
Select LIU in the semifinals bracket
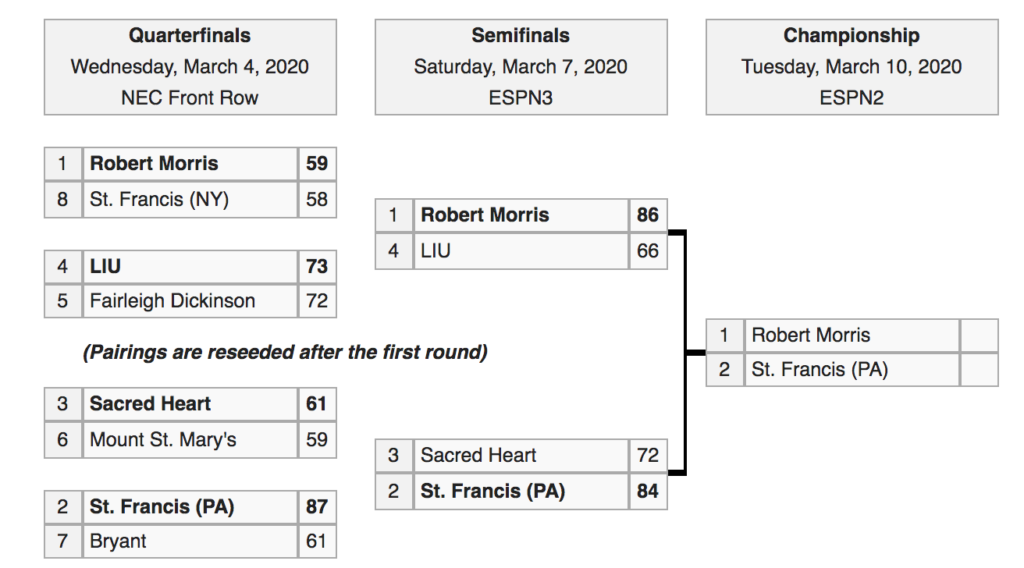coord(520,251)
